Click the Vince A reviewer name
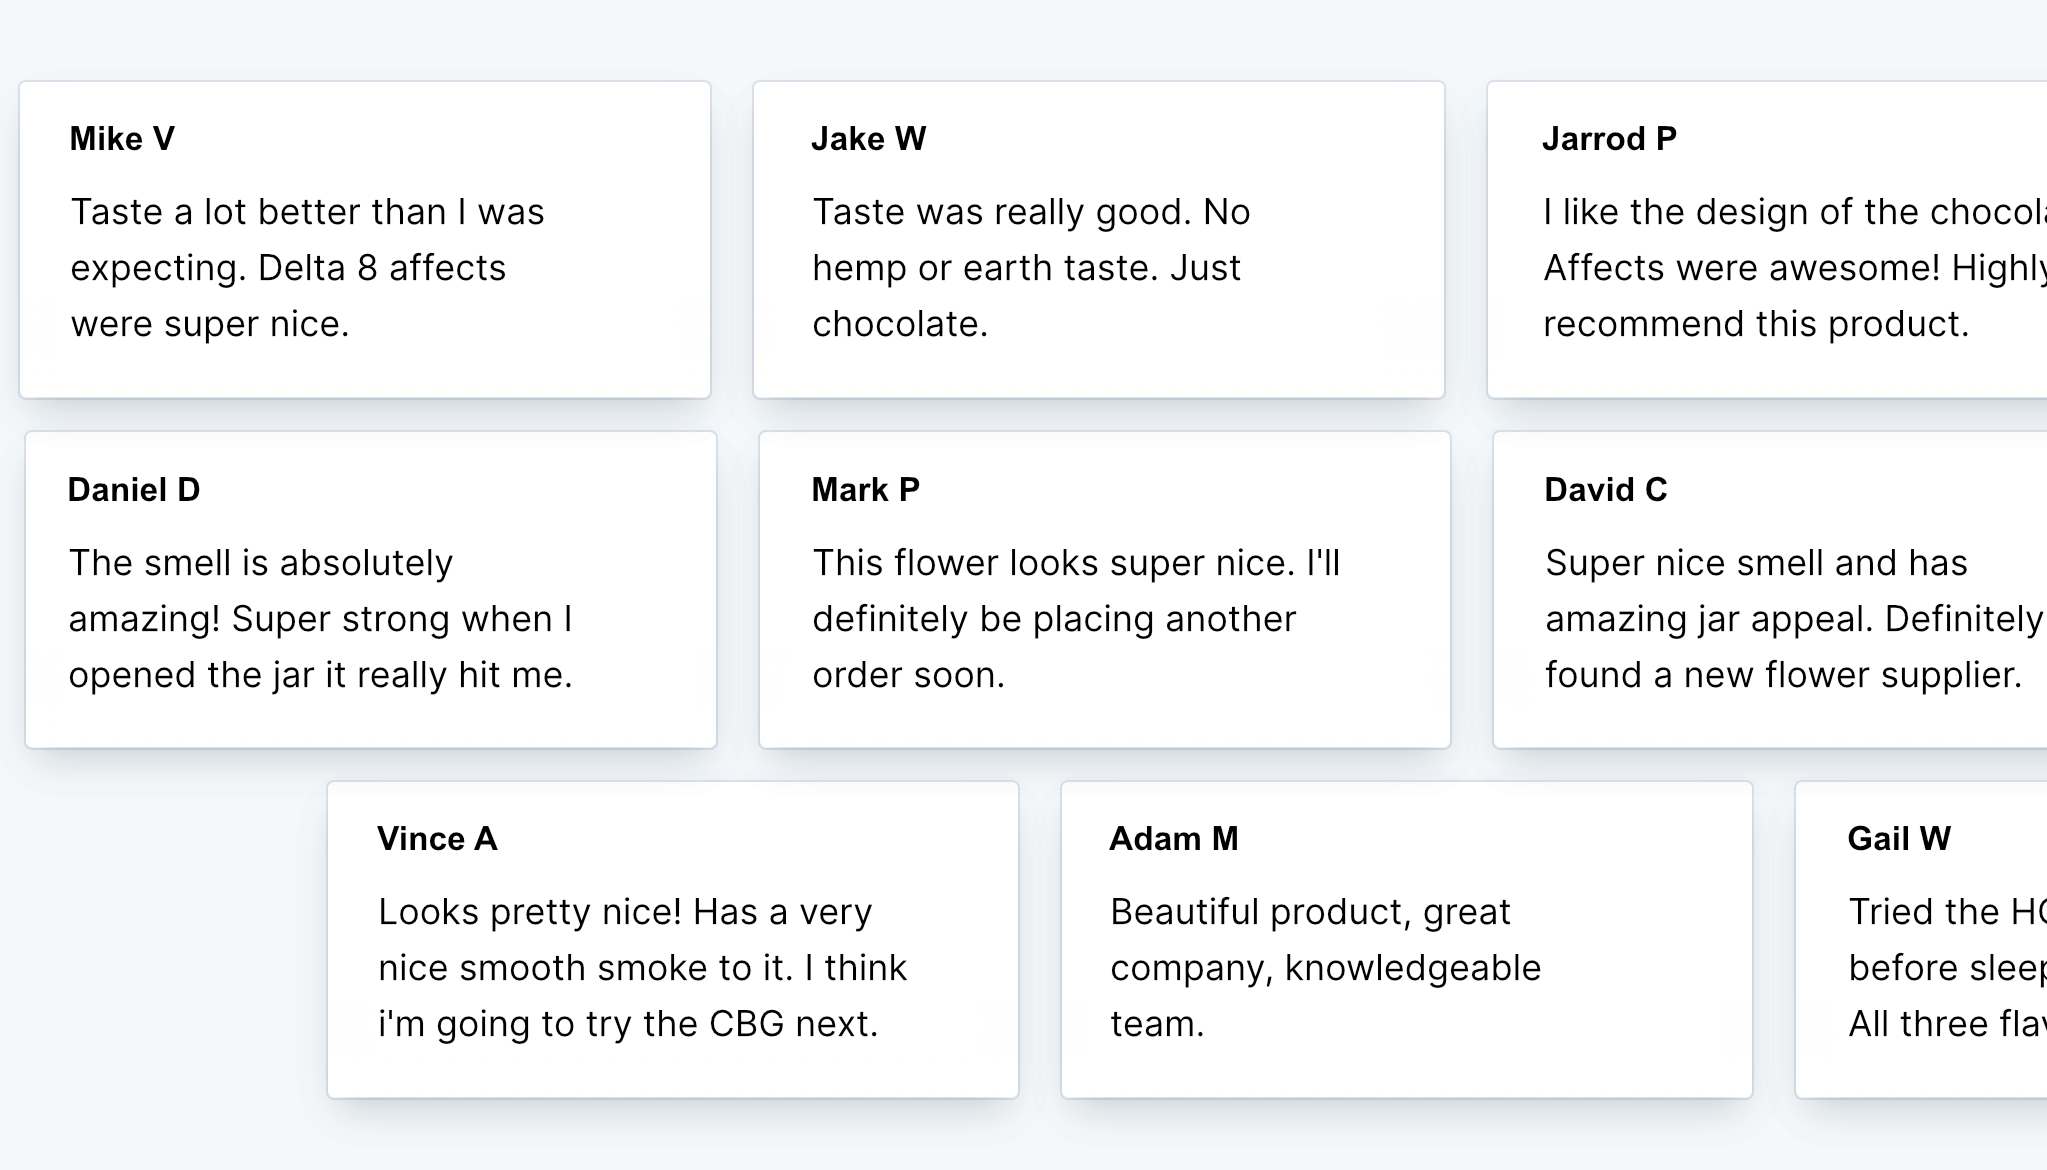2047x1170 pixels. 437,839
